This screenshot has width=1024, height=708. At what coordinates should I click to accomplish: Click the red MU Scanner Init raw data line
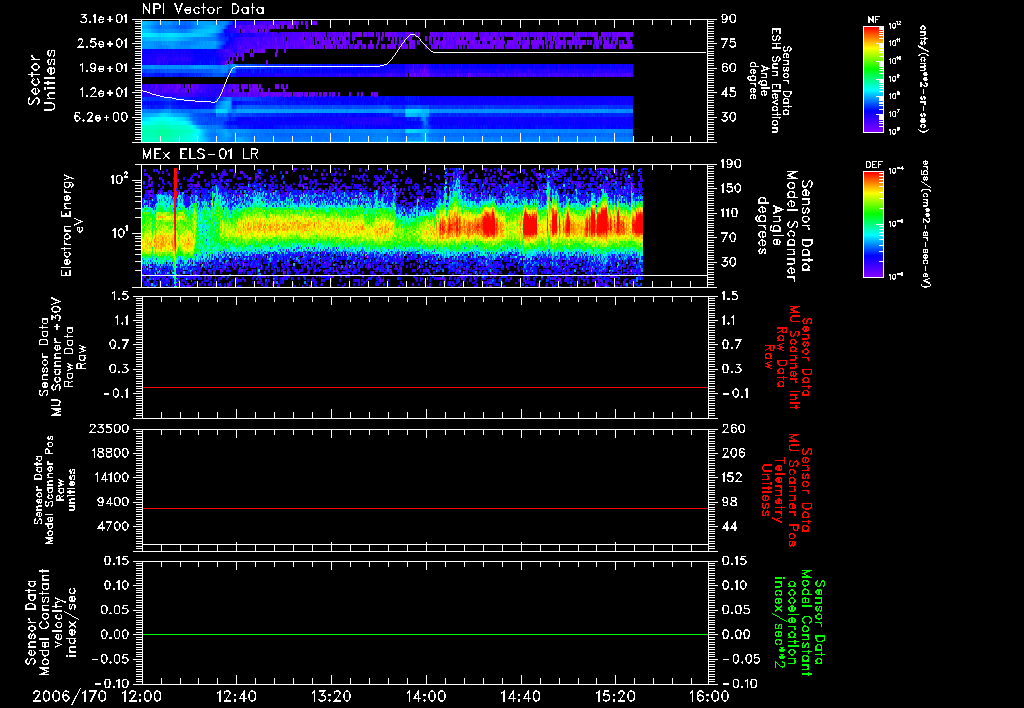coord(425,387)
